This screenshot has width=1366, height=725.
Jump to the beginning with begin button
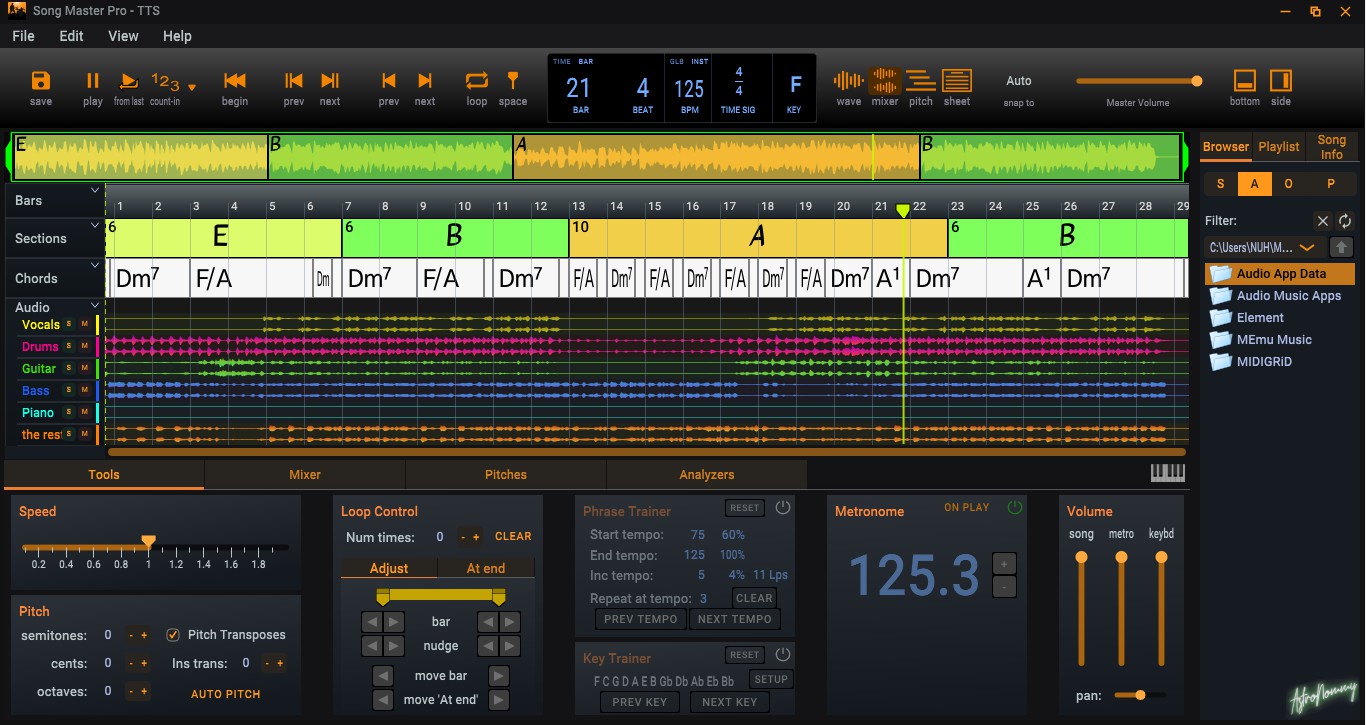point(235,81)
